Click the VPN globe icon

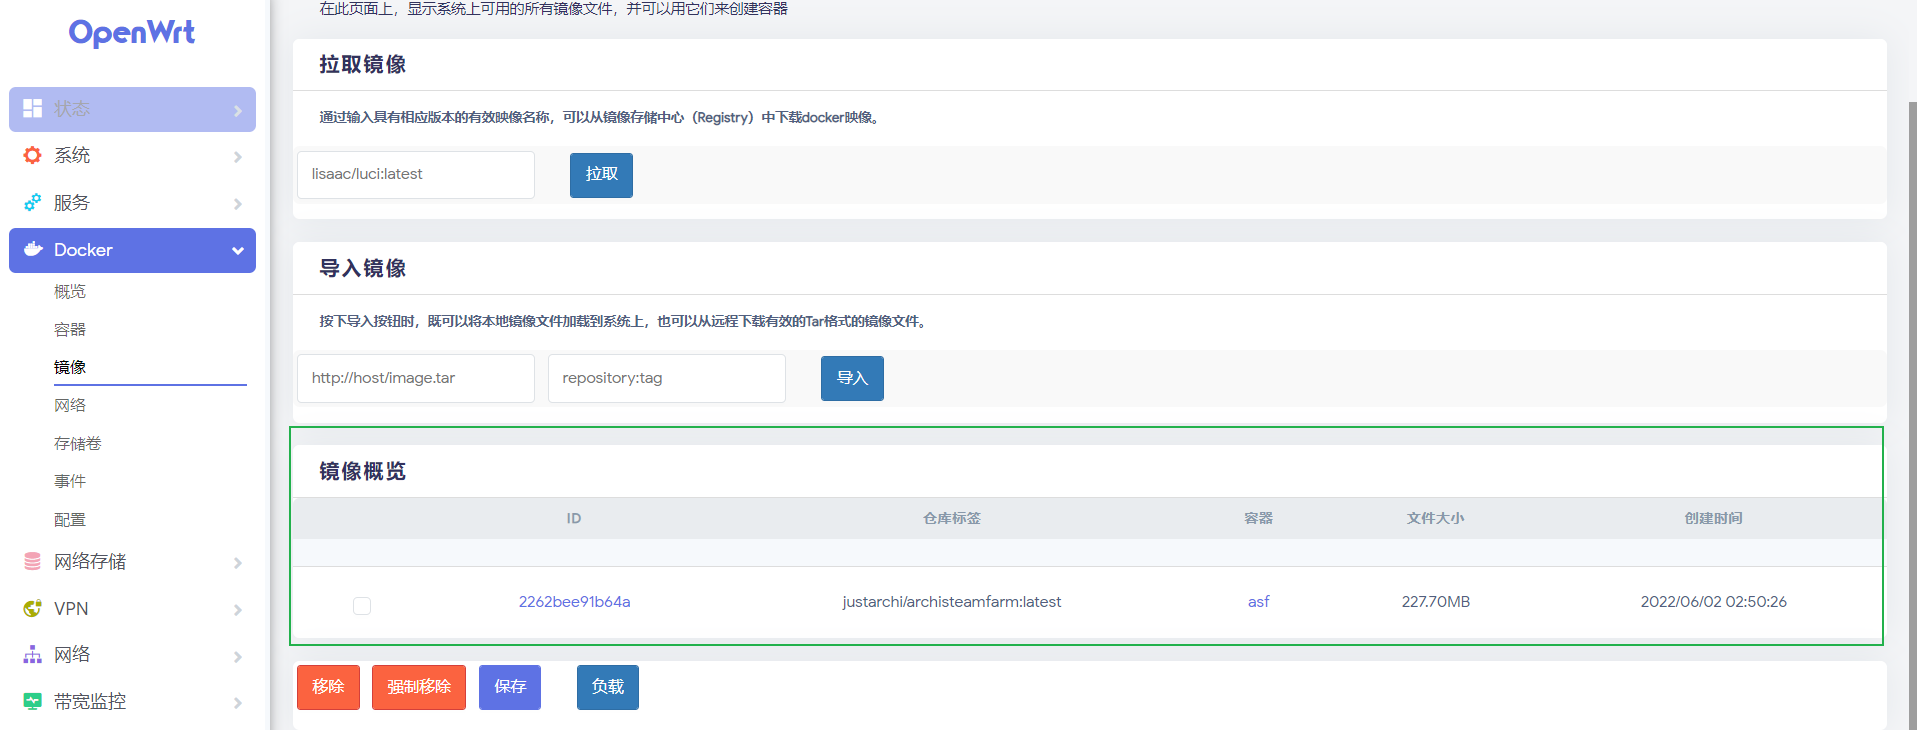click(x=32, y=608)
